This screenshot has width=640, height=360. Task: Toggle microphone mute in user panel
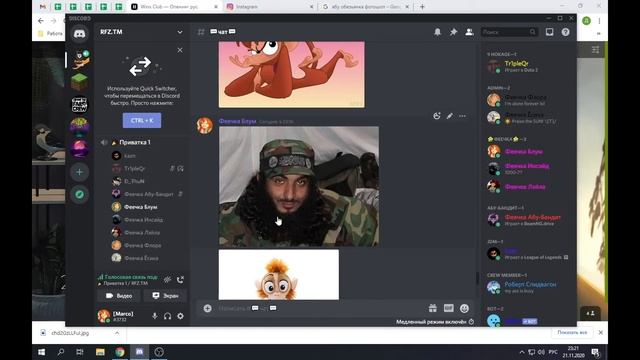(154, 316)
